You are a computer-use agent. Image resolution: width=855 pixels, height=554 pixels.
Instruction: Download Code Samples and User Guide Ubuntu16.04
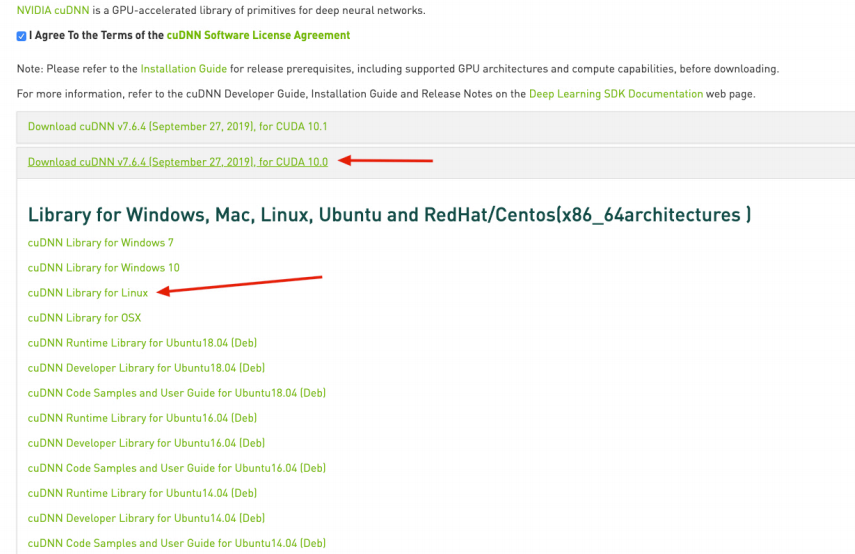tap(177, 468)
